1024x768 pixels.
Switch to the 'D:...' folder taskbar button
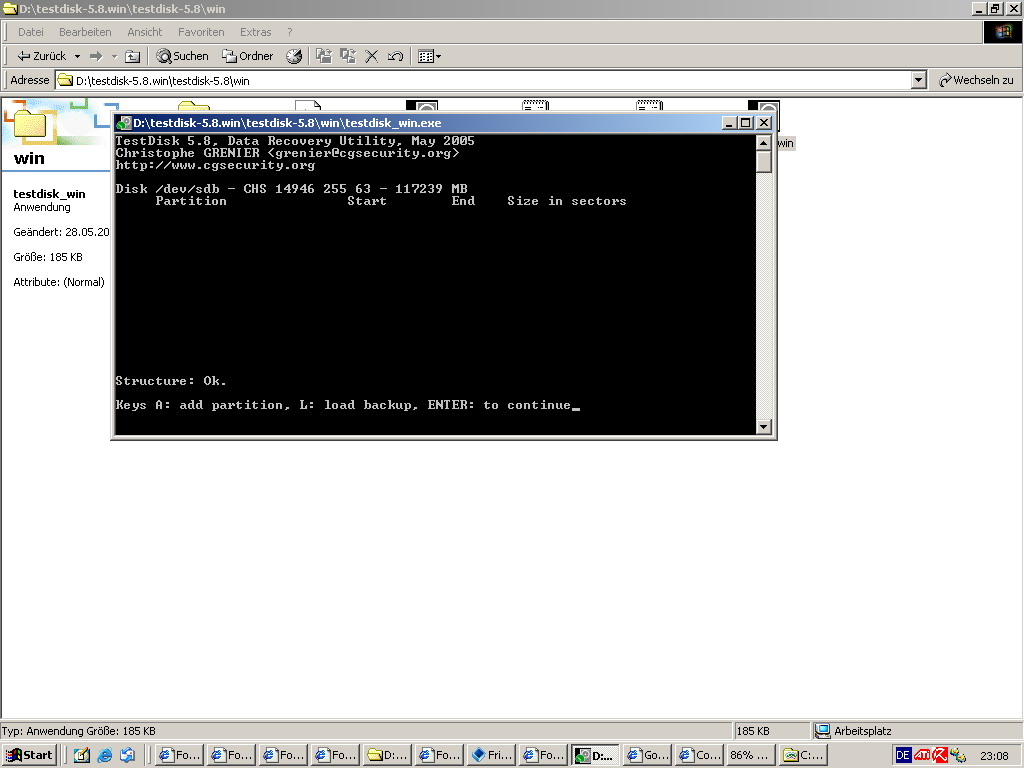(x=387, y=755)
